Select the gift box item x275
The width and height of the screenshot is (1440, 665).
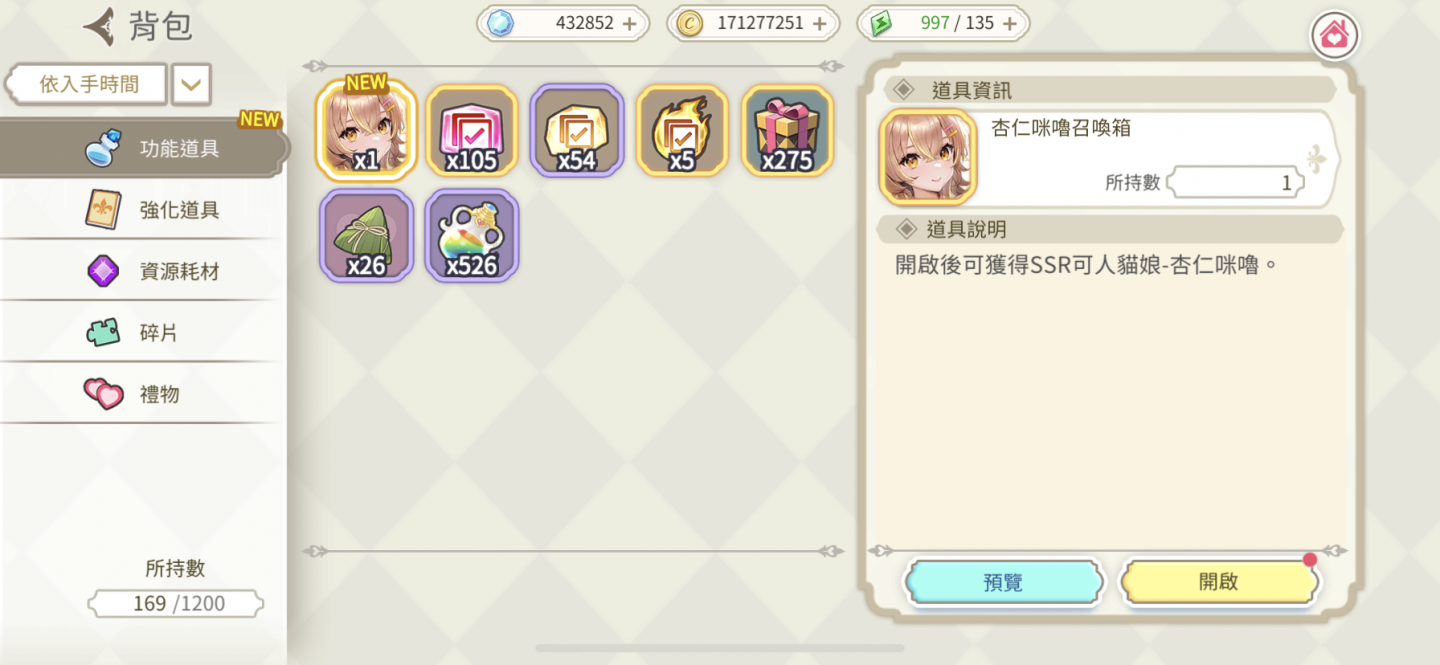click(x=787, y=130)
